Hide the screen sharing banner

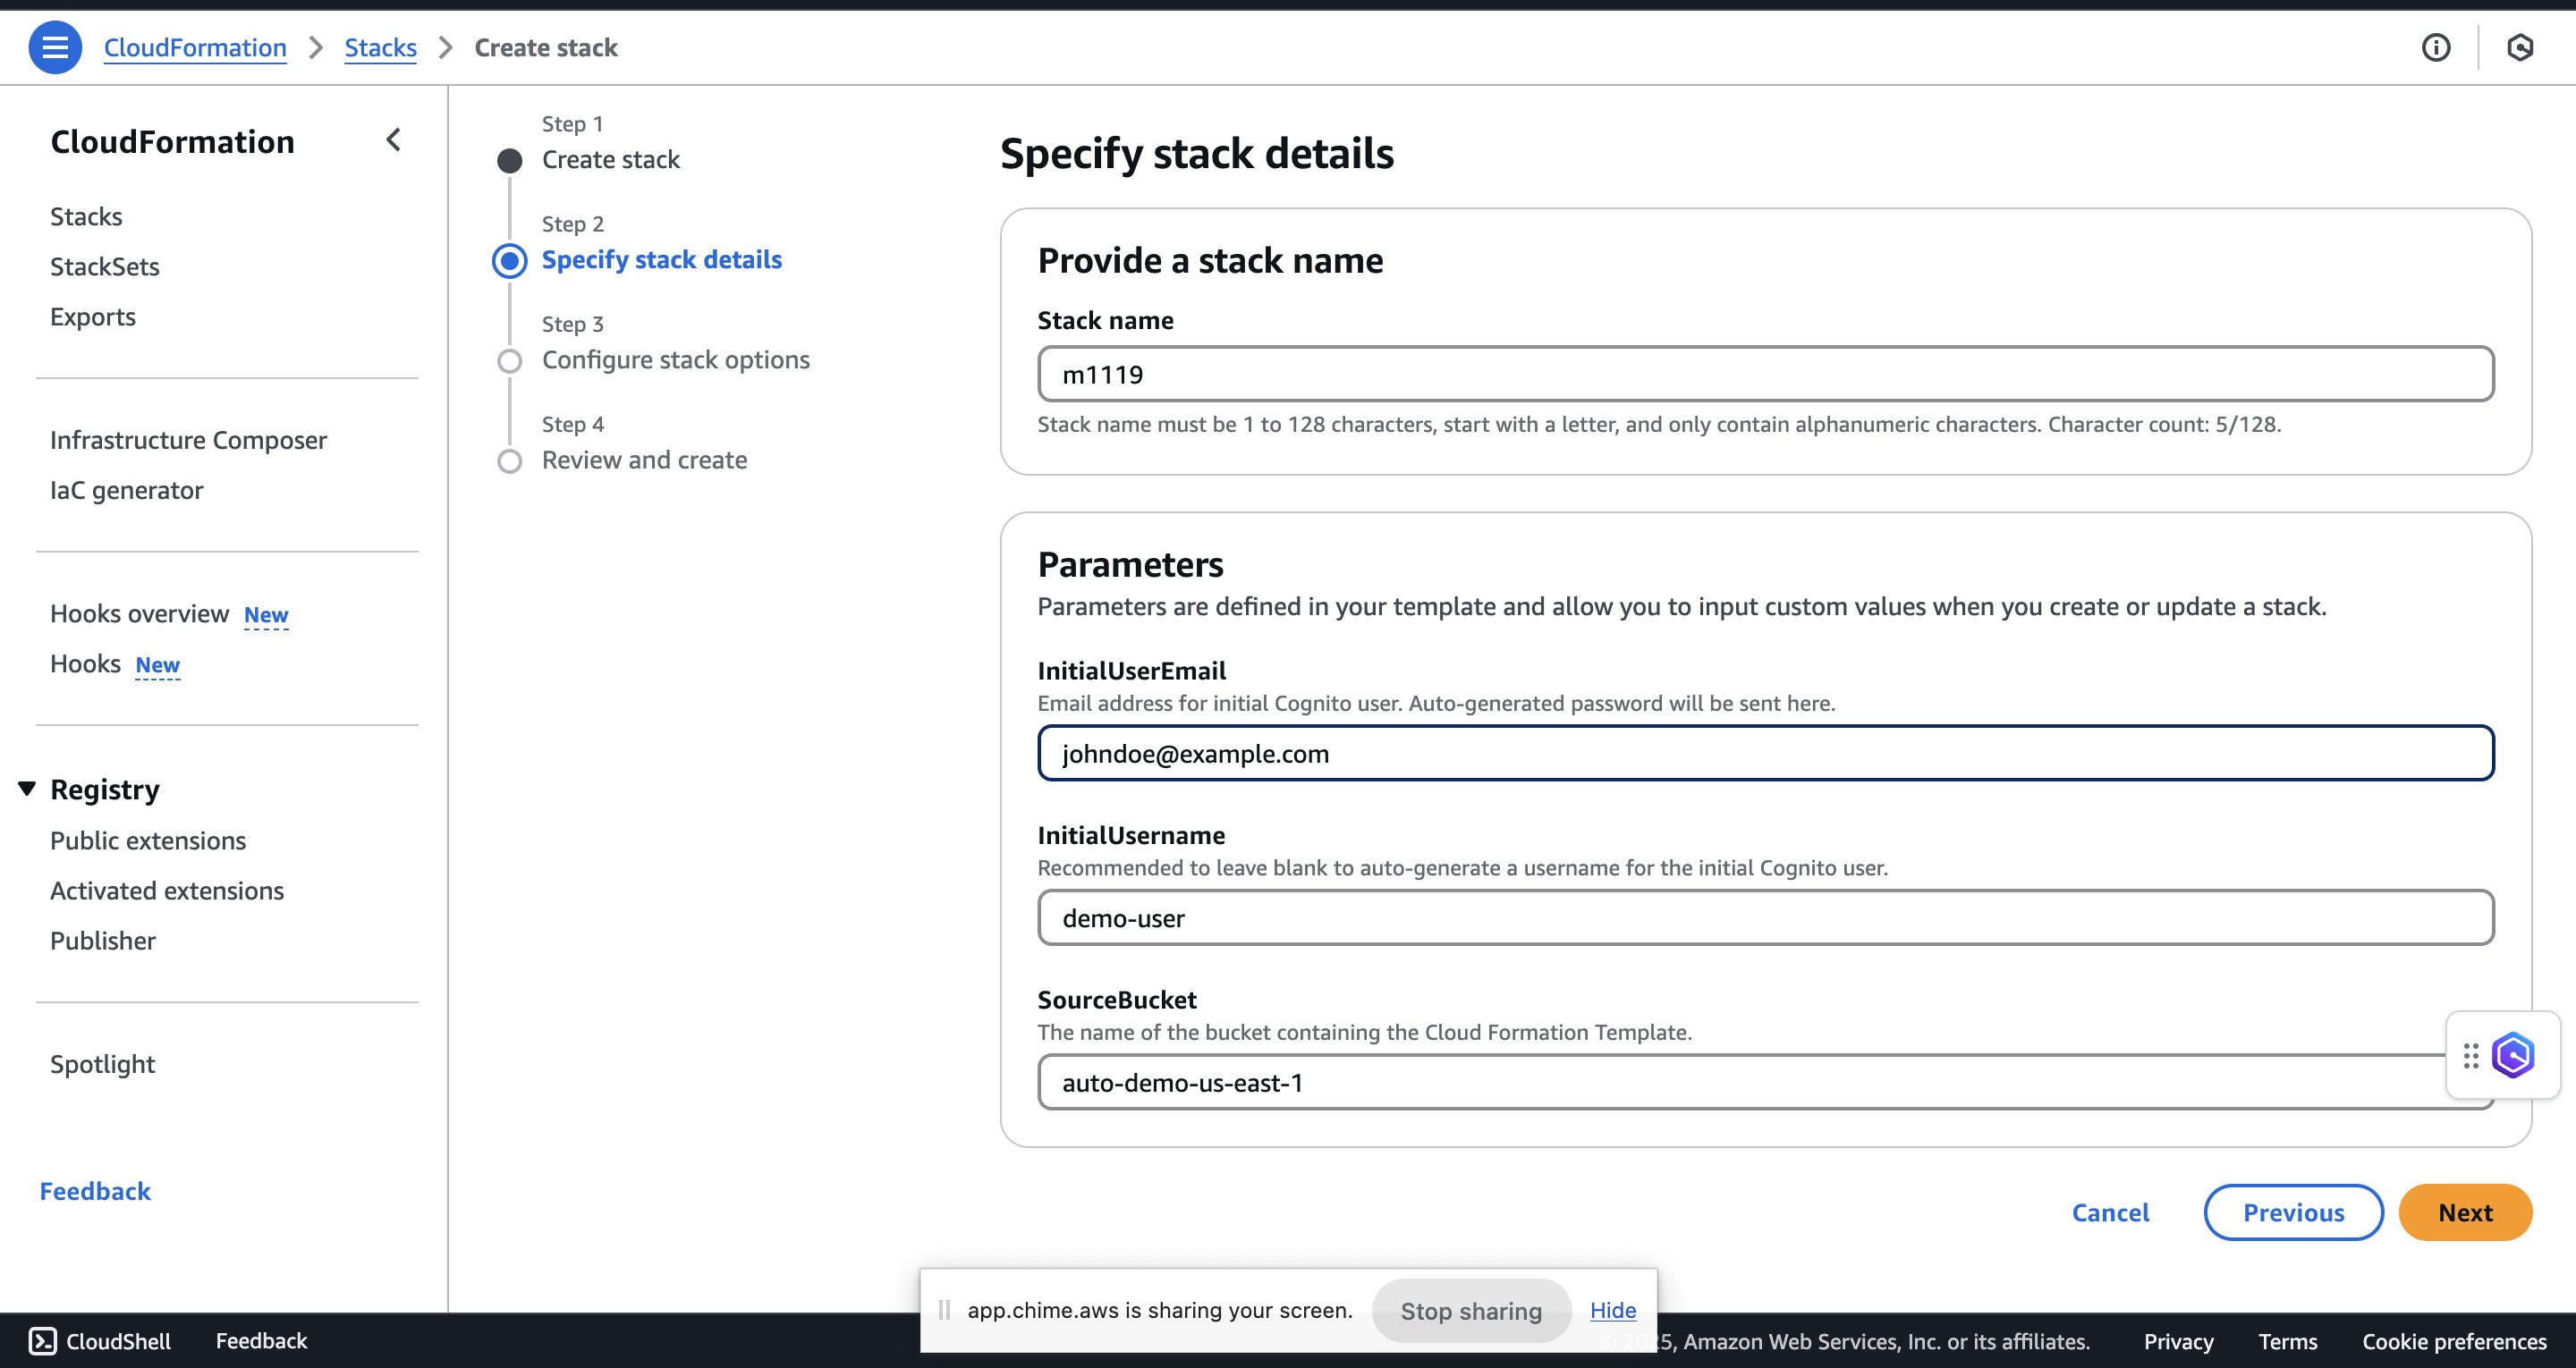pos(1613,1310)
